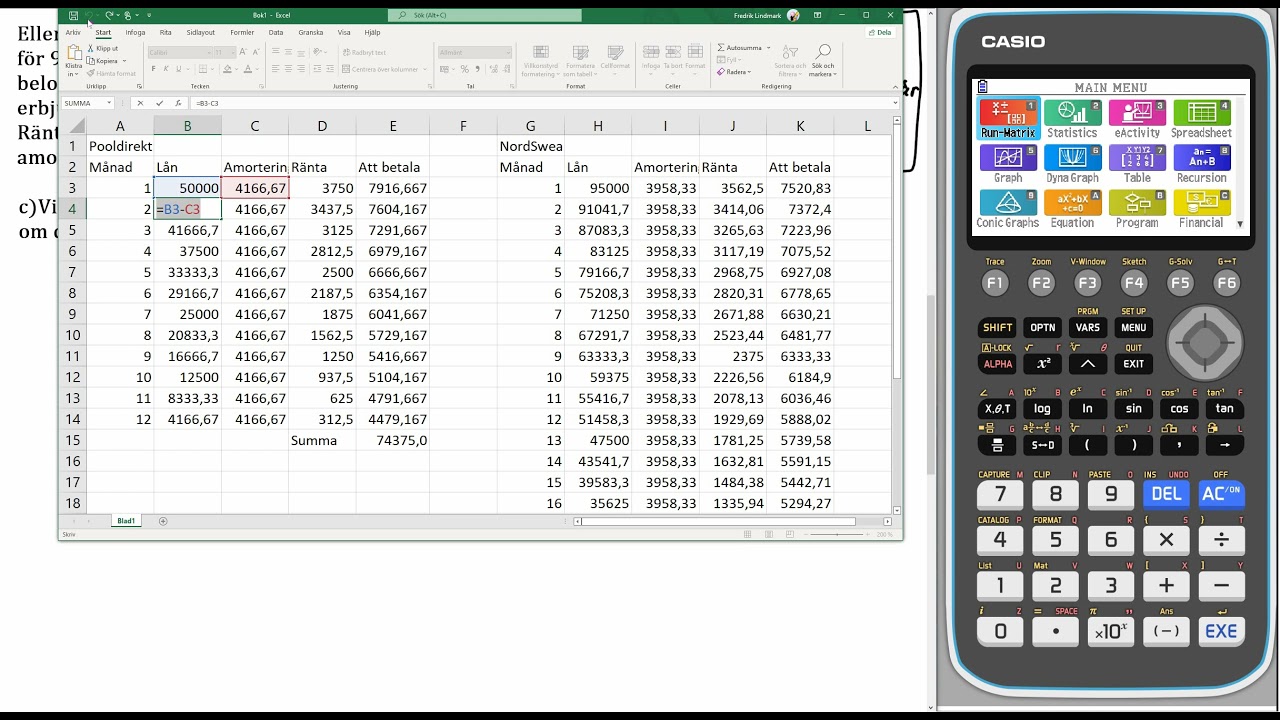Adjust the Excel zoom slider

(835, 535)
